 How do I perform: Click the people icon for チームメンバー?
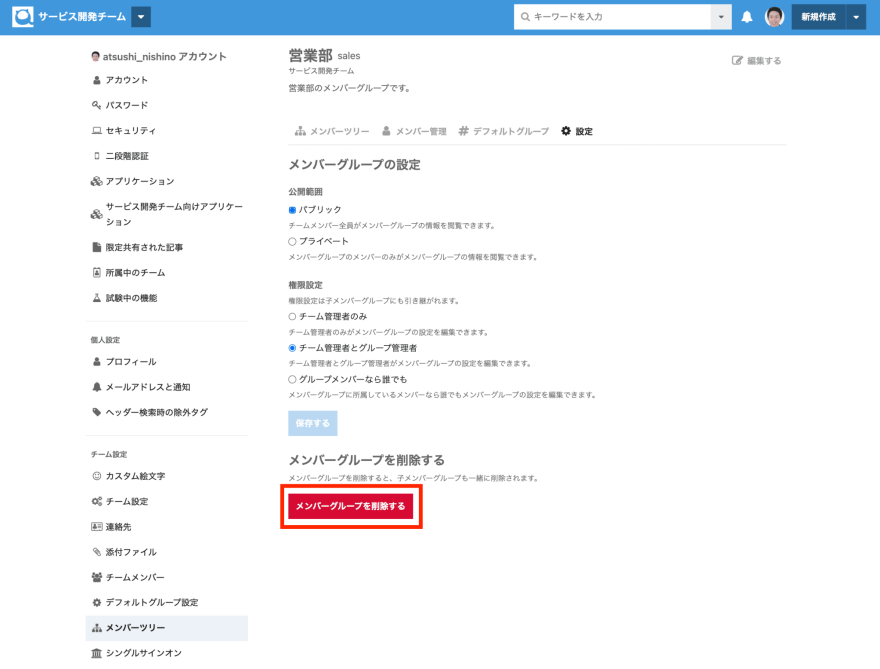[97, 577]
